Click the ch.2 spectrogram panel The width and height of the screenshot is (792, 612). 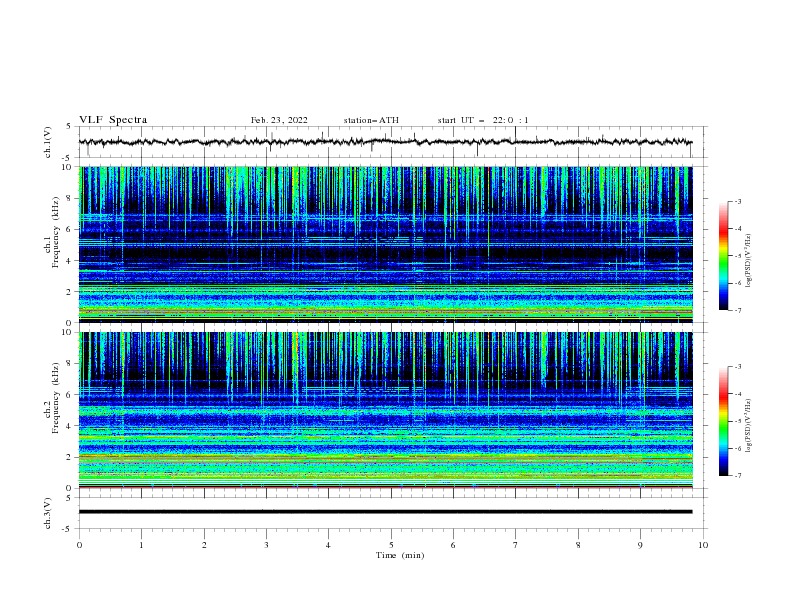[x=385, y=410]
